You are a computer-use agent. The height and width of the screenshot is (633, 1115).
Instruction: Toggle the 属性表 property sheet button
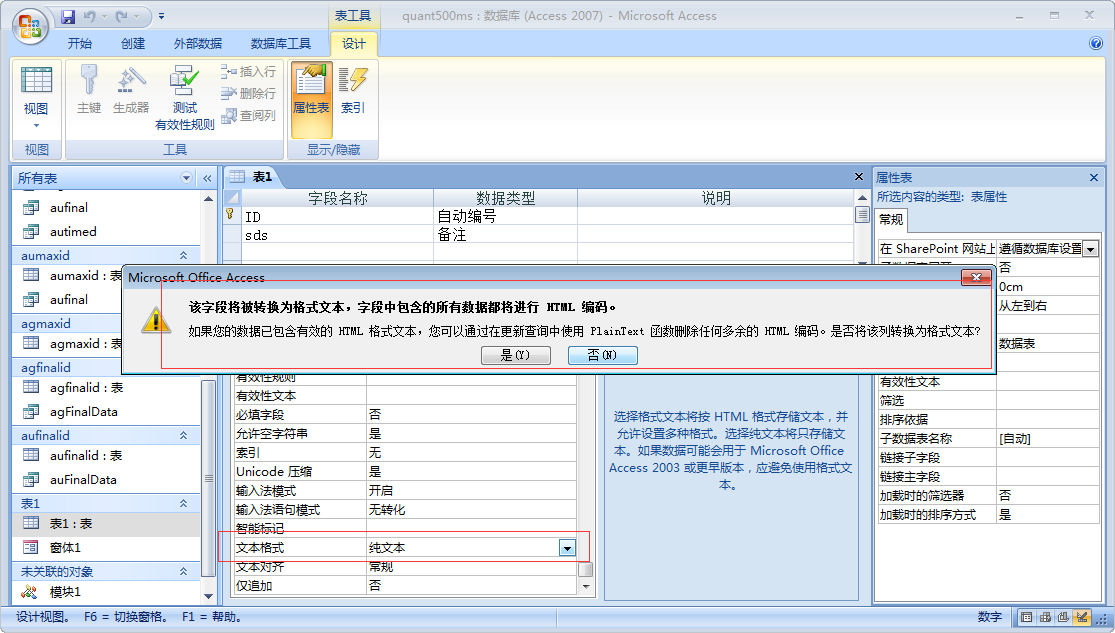311,98
